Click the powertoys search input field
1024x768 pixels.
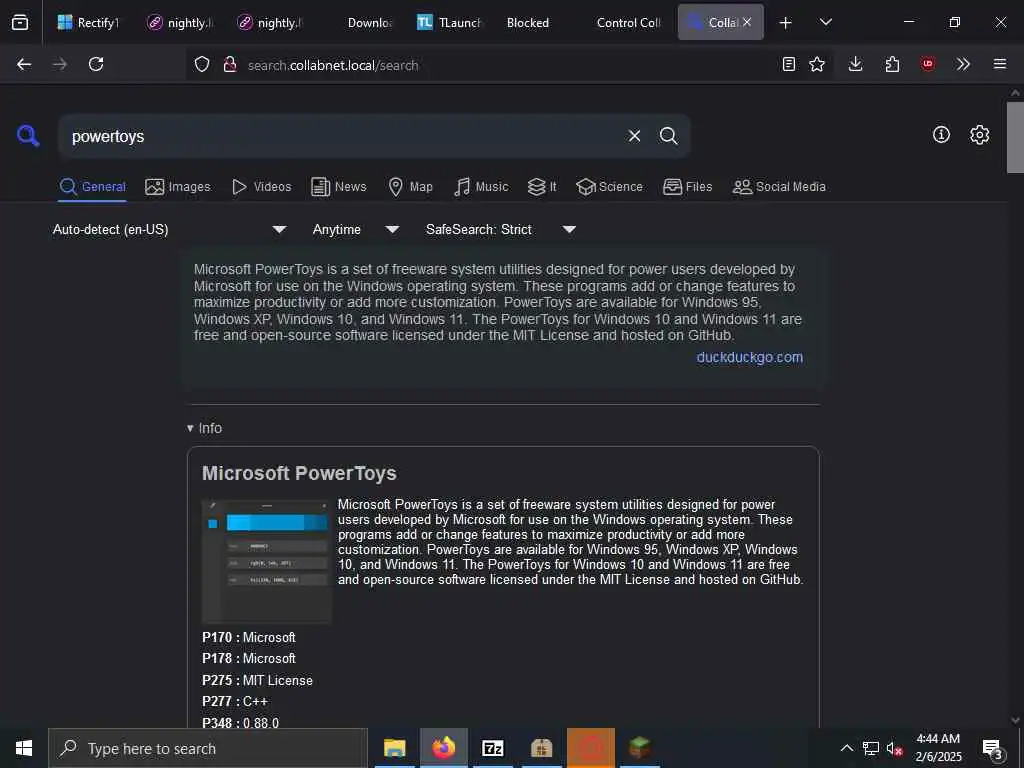(x=343, y=136)
